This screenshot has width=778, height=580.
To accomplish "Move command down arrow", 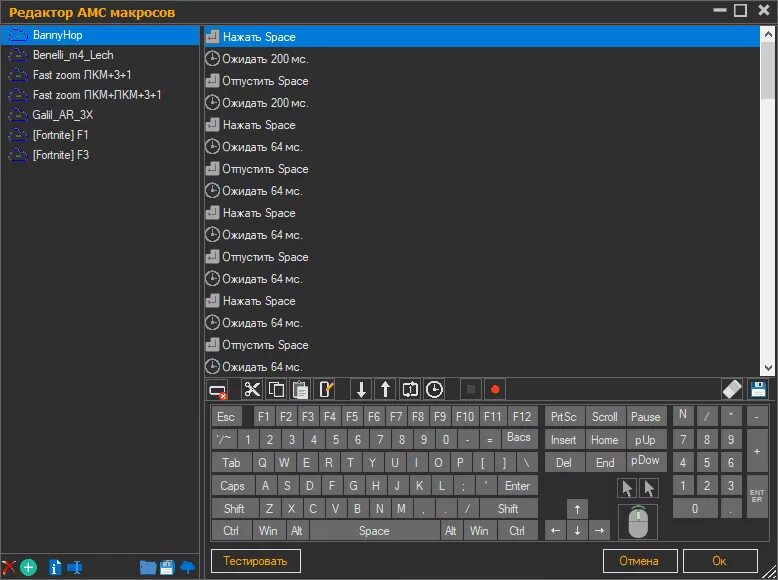I will coord(361,389).
